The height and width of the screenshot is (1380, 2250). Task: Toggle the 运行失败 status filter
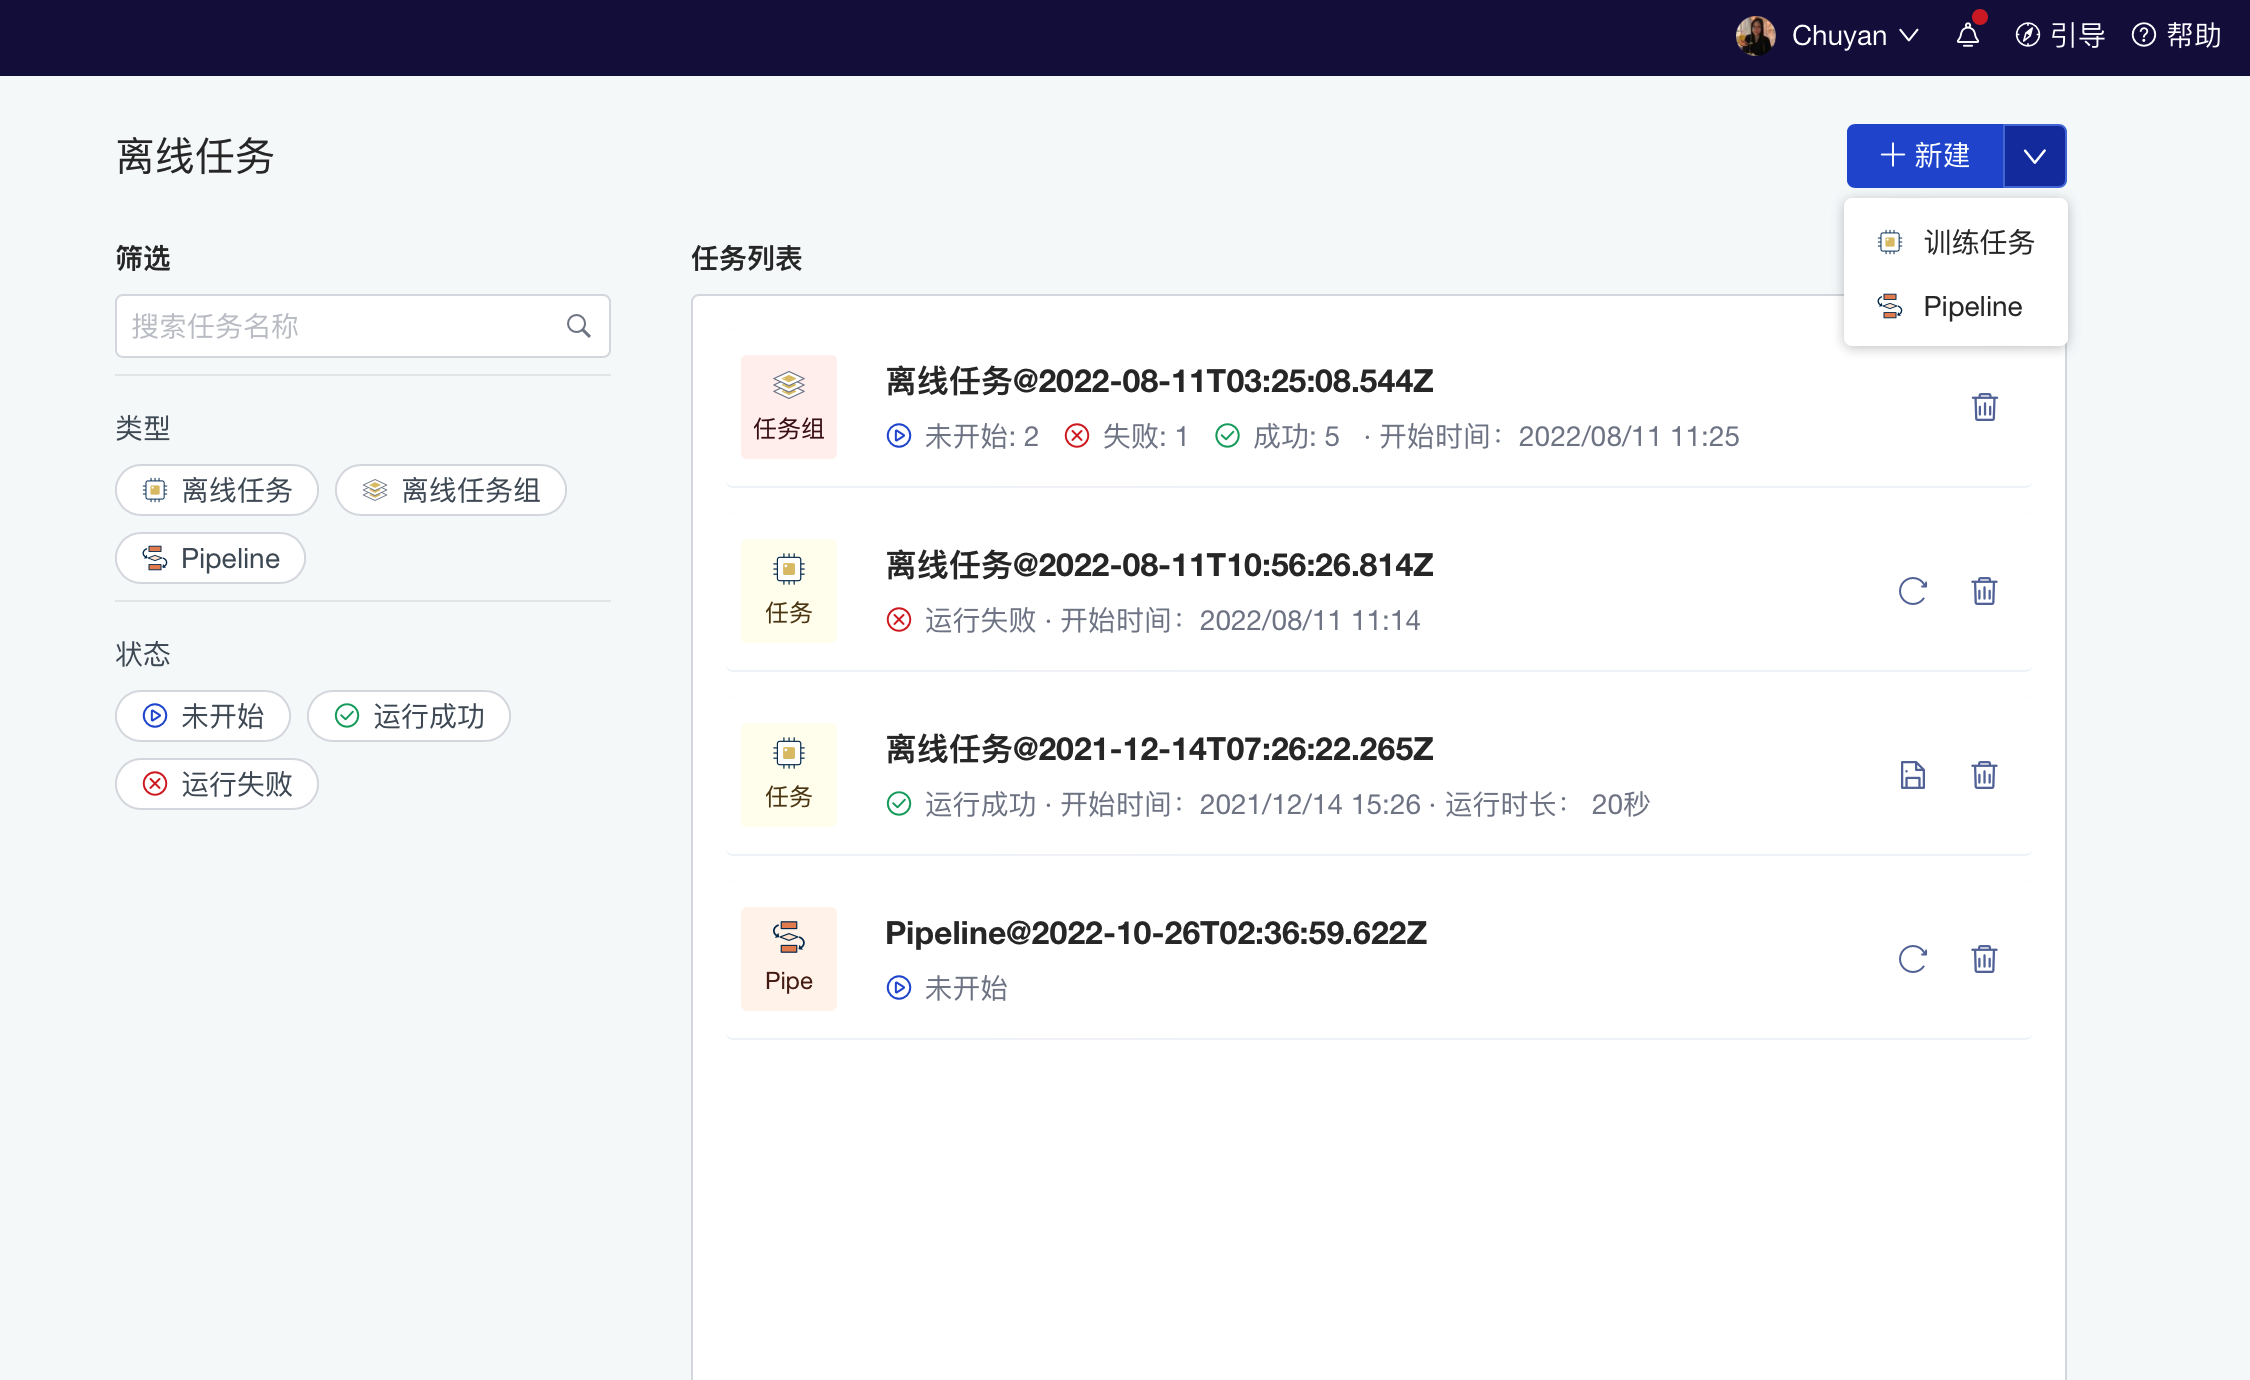point(217,784)
